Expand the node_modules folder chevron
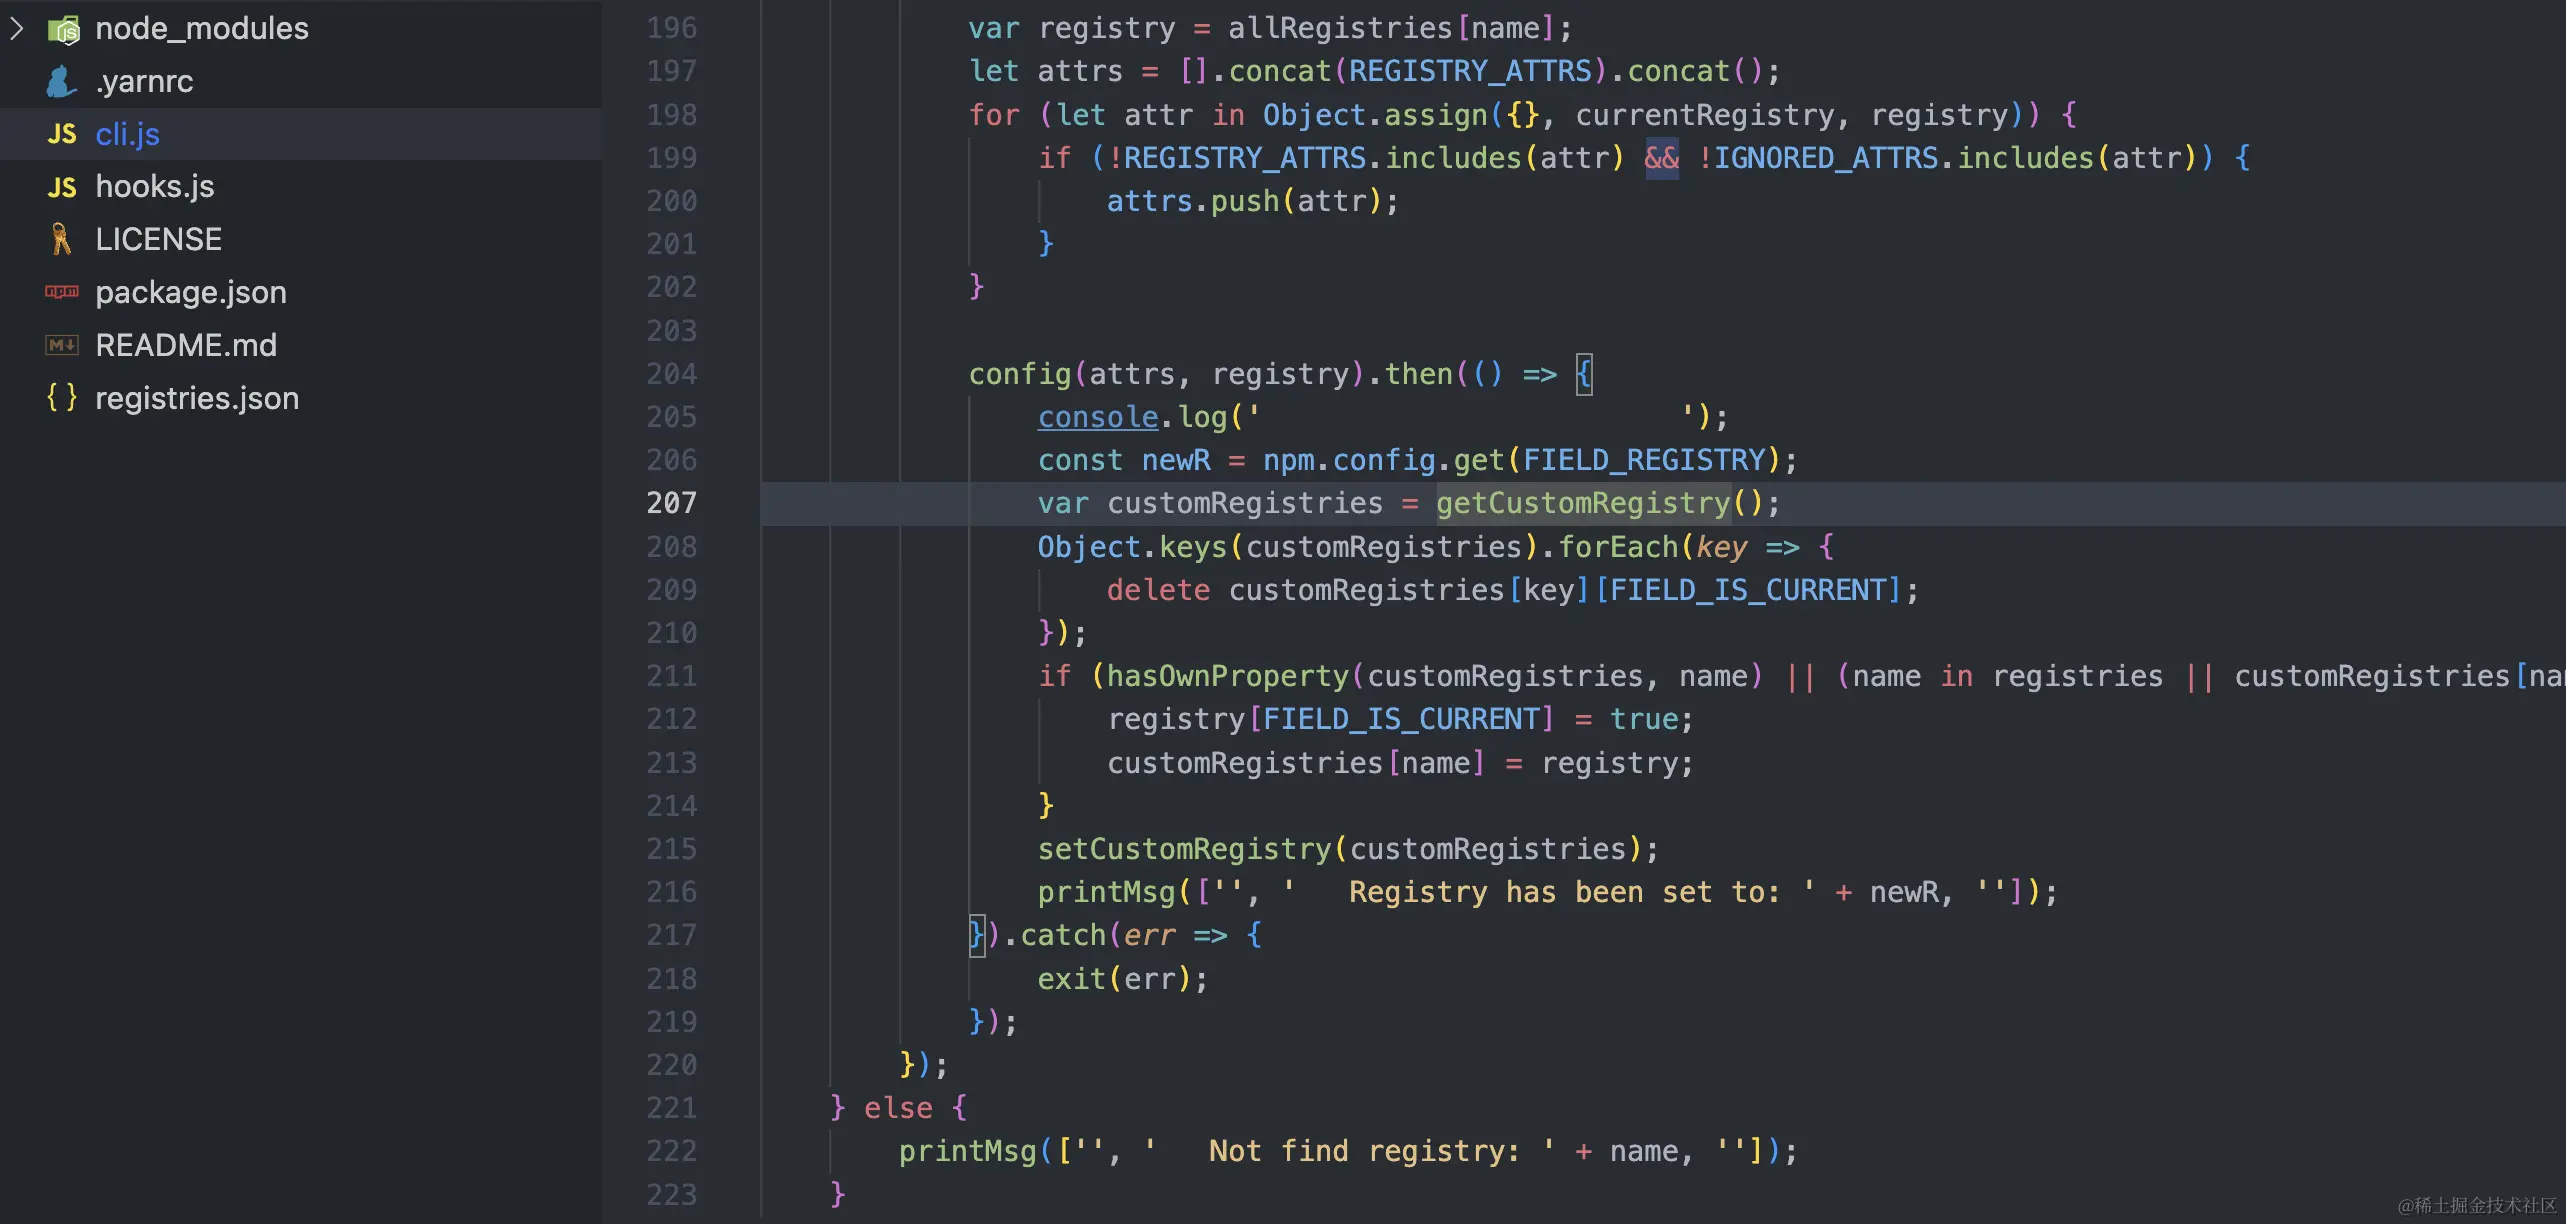 tap(17, 28)
